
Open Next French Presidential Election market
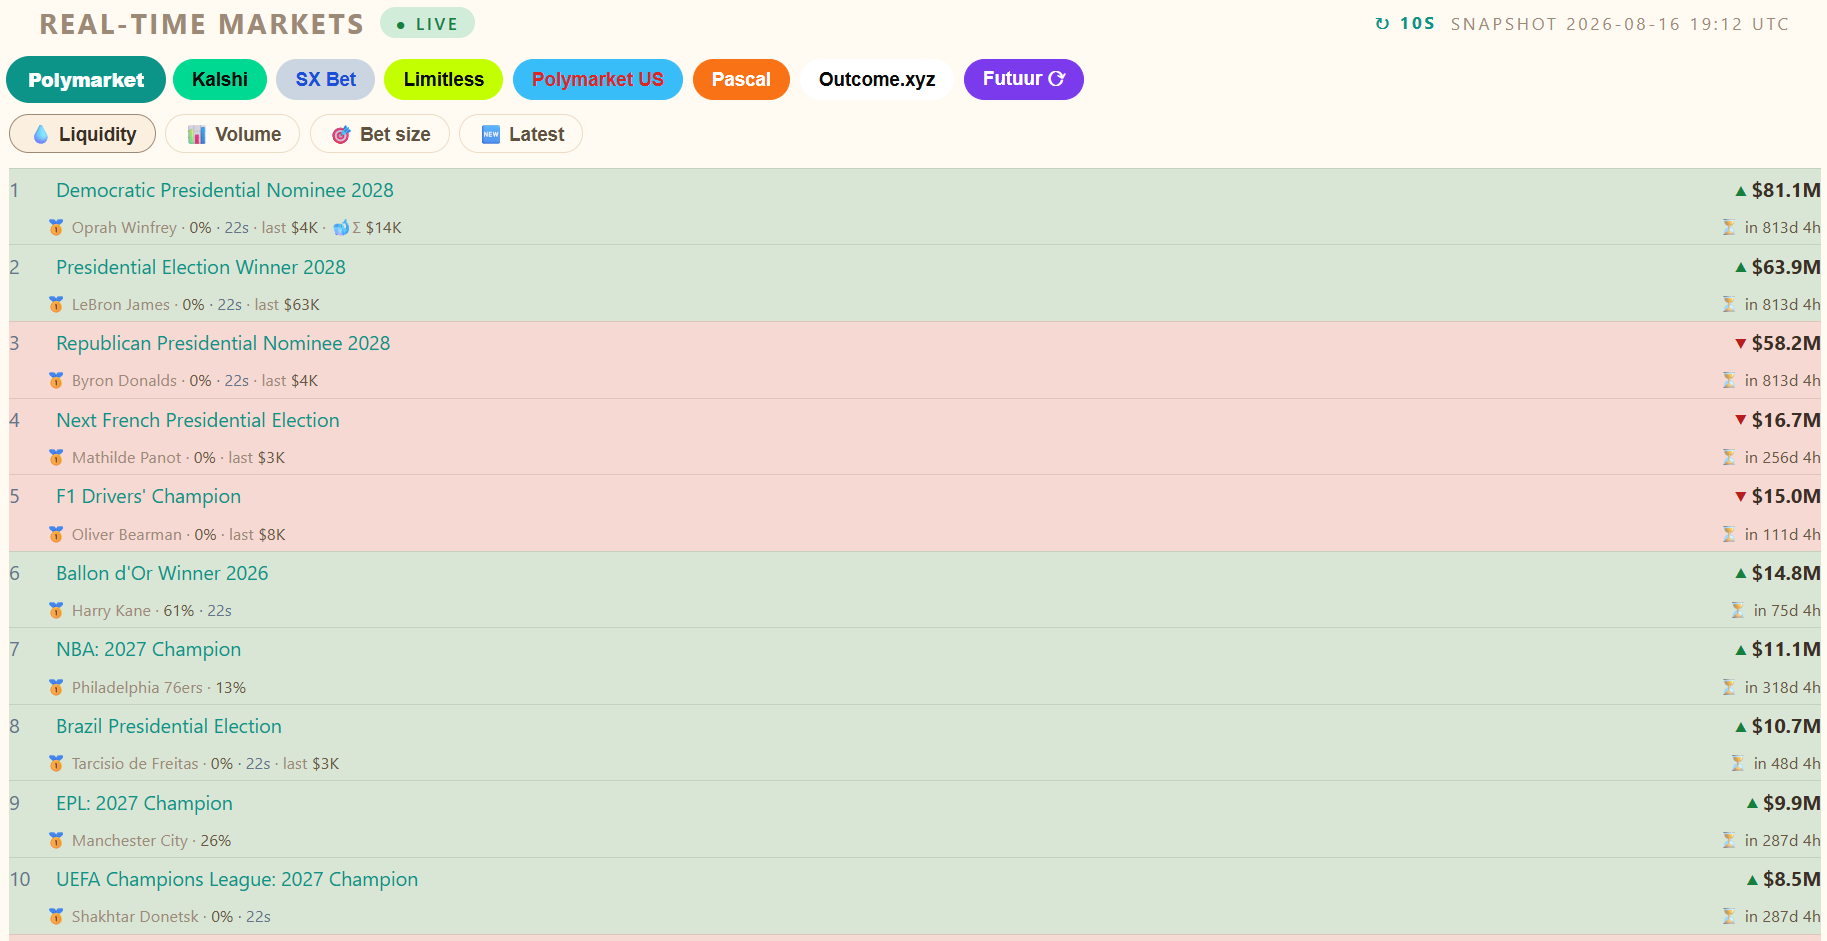tap(198, 420)
